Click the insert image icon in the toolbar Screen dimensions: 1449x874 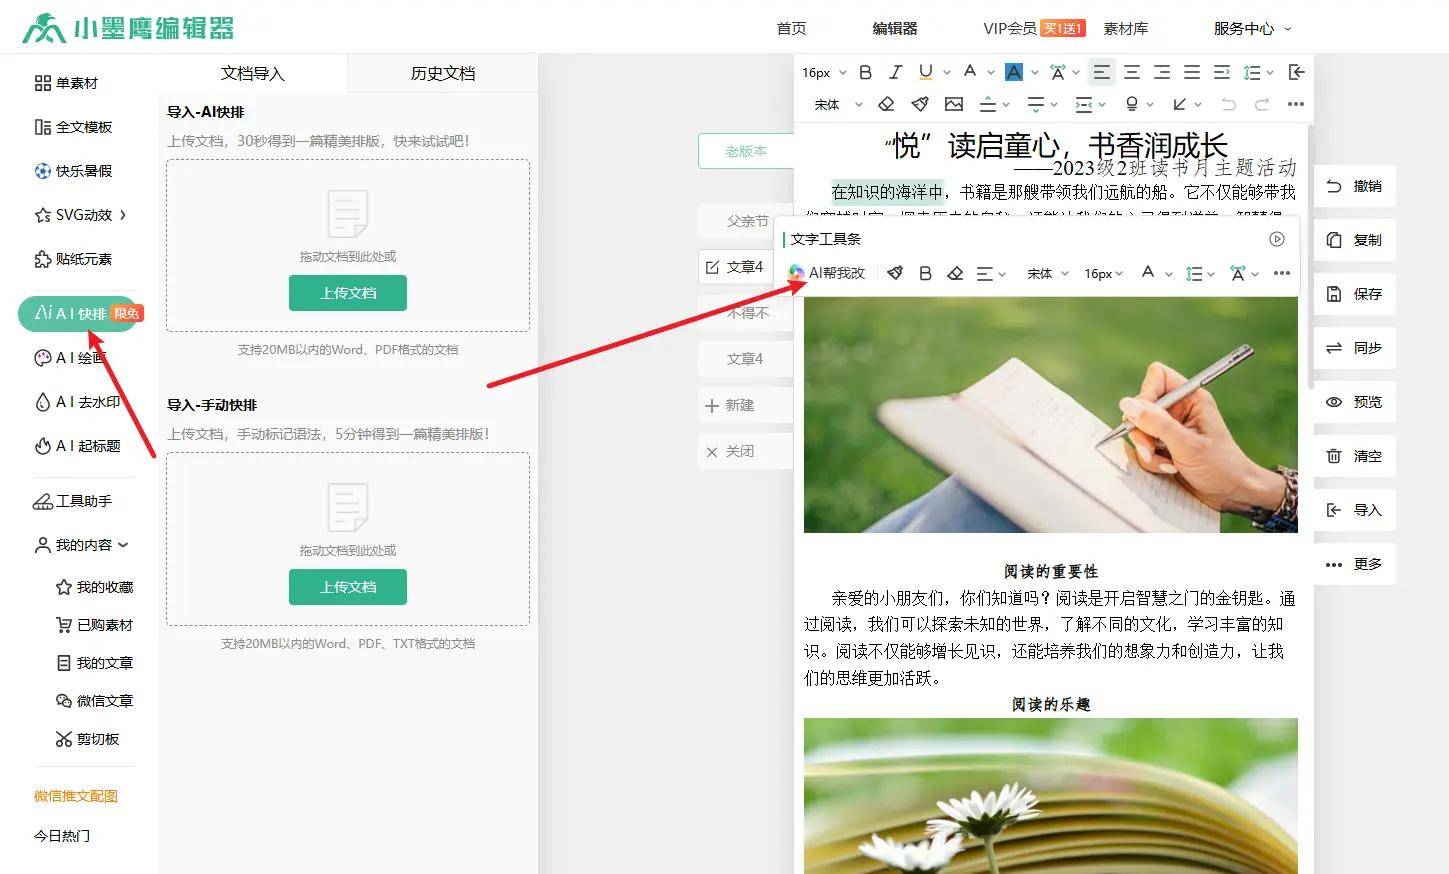pos(953,104)
